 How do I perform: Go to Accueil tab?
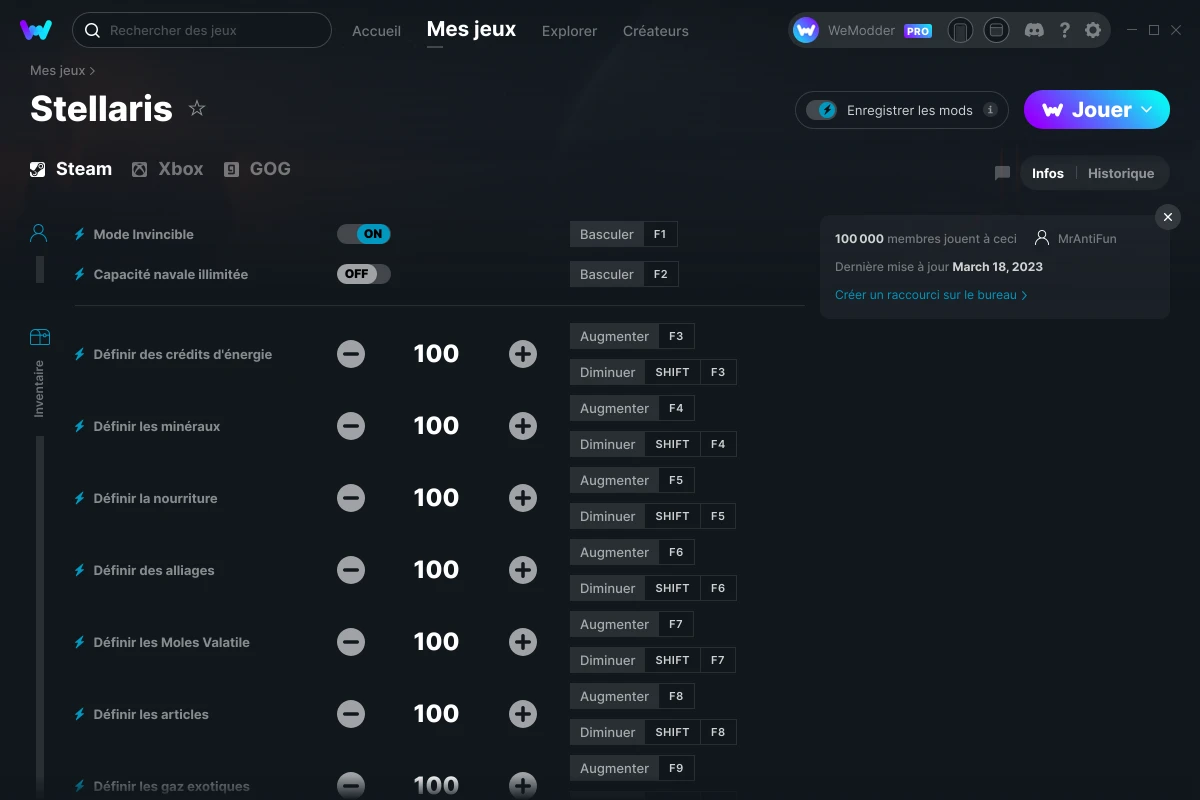click(x=376, y=31)
